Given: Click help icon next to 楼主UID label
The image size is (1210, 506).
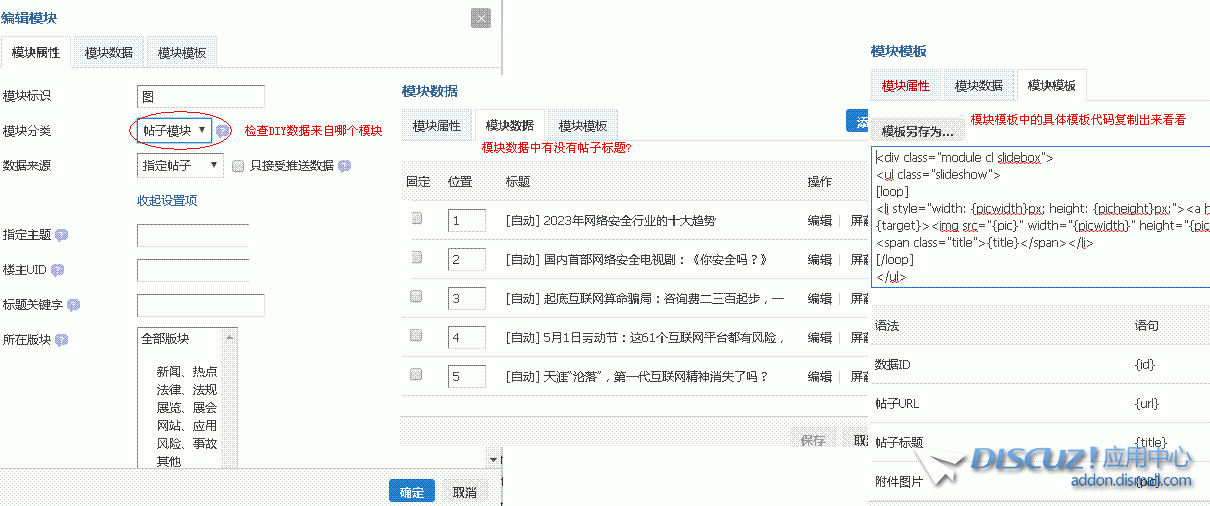Looking at the screenshot, I should click(x=57, y=271).
